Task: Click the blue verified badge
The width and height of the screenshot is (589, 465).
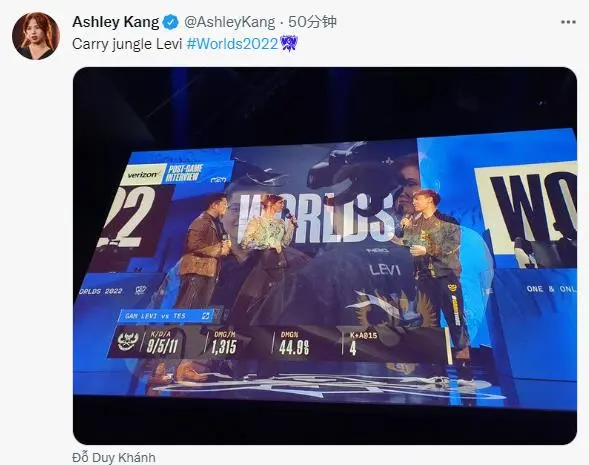Action: 171,23
